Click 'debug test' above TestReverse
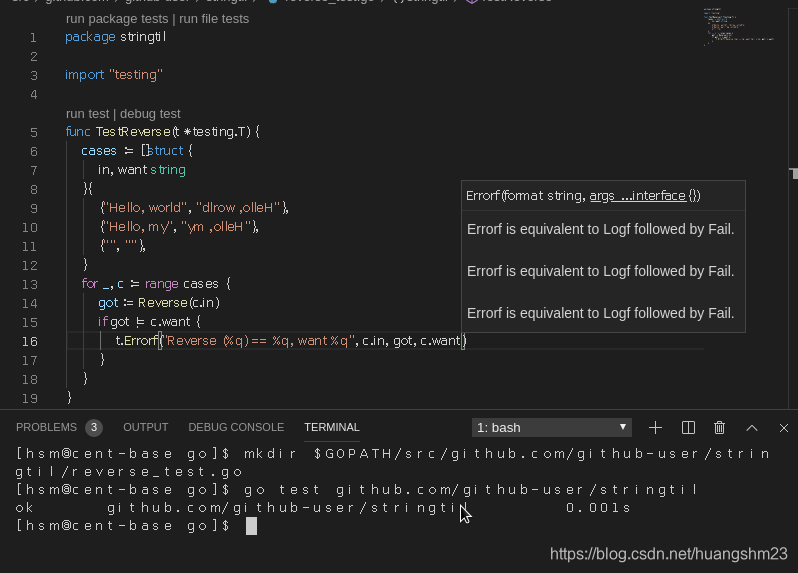This screenshot has width=798, height=573. [x=150, y=113]
